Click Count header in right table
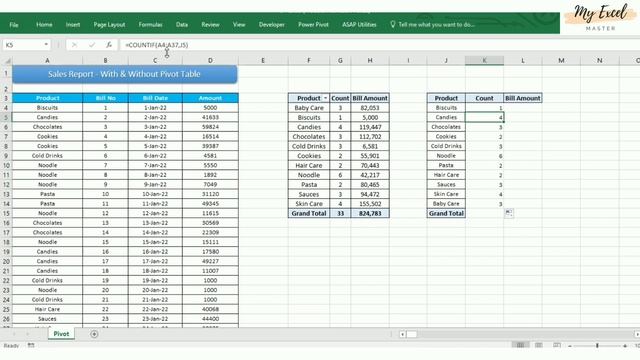The image size is (640, 360). 484,98
